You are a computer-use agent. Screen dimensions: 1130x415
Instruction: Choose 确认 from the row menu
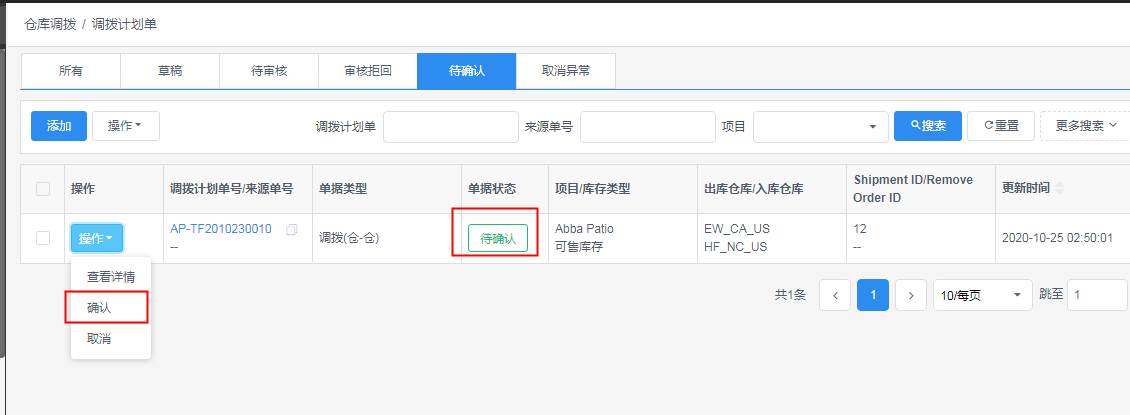coord(111,308)
